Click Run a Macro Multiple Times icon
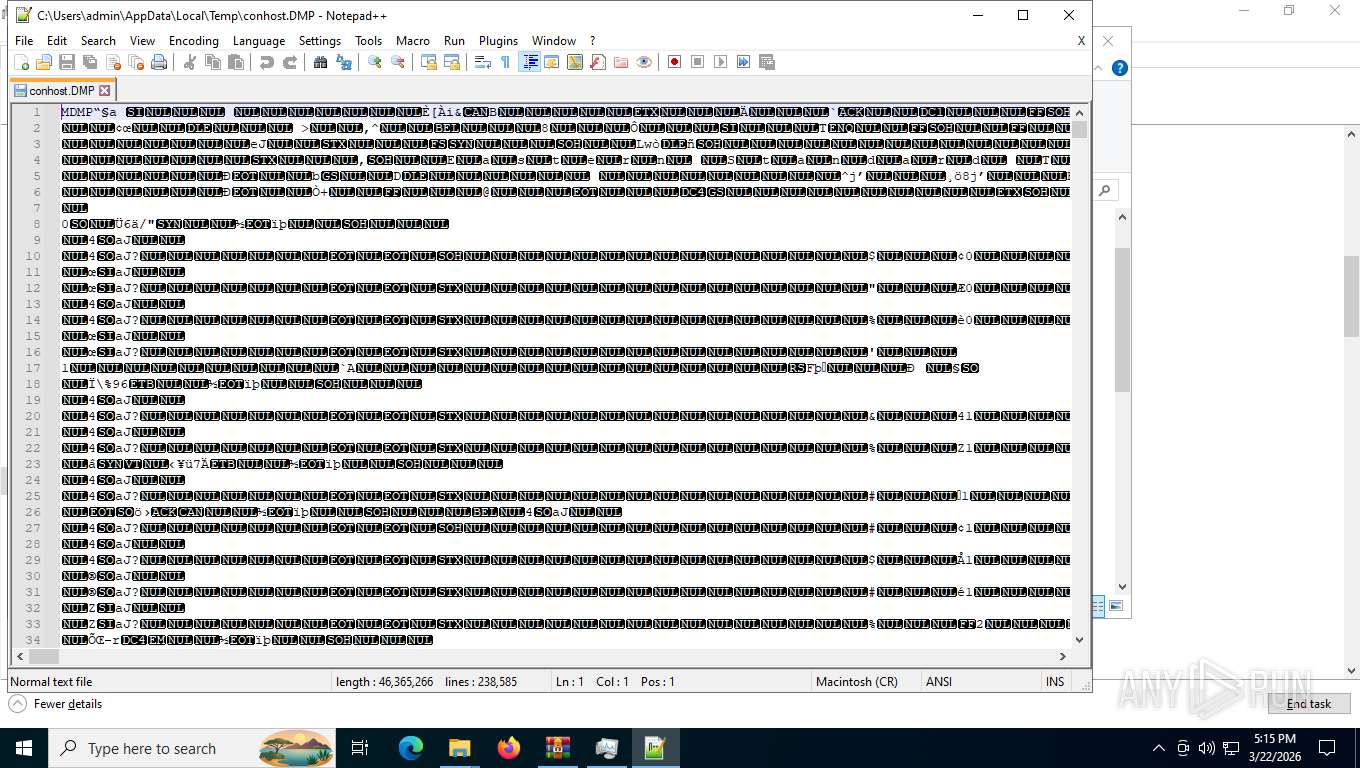This screenshot has height=768, width=1360. pyautogui.click(x=744, y=62)
